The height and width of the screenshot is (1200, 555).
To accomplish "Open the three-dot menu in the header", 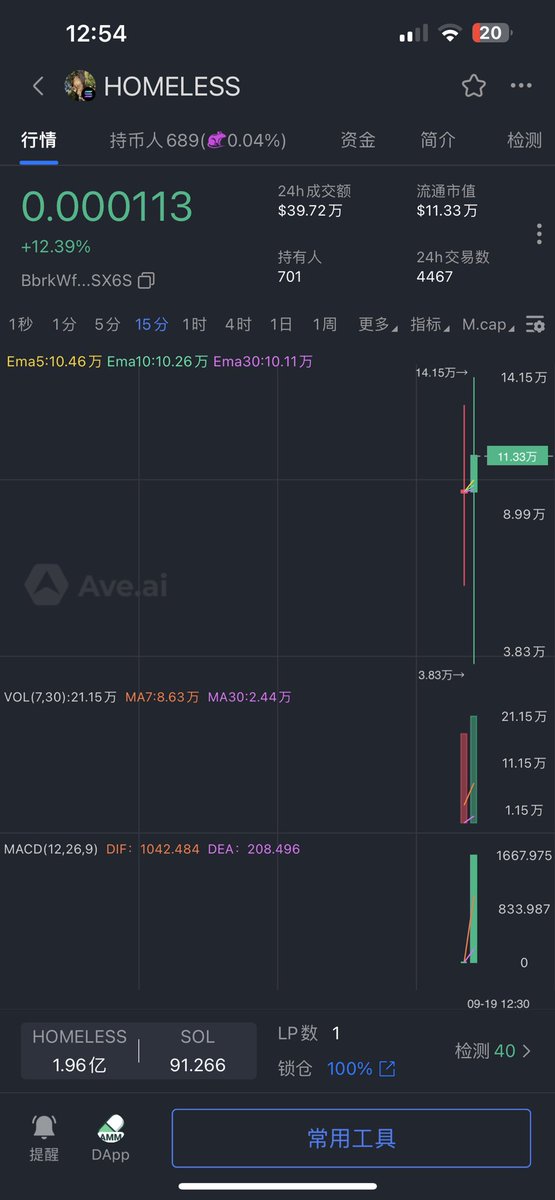I will pos(521,86).
